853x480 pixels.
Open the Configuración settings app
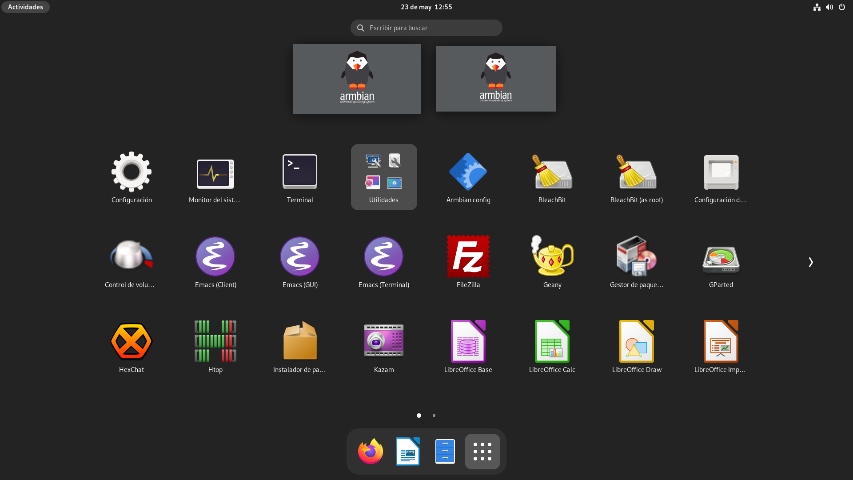(x=131, y=177)
